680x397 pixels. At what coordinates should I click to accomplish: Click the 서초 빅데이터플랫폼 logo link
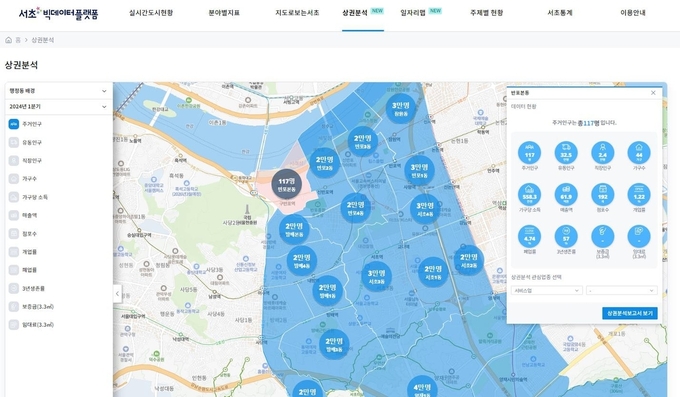click(x=58, y=13)
